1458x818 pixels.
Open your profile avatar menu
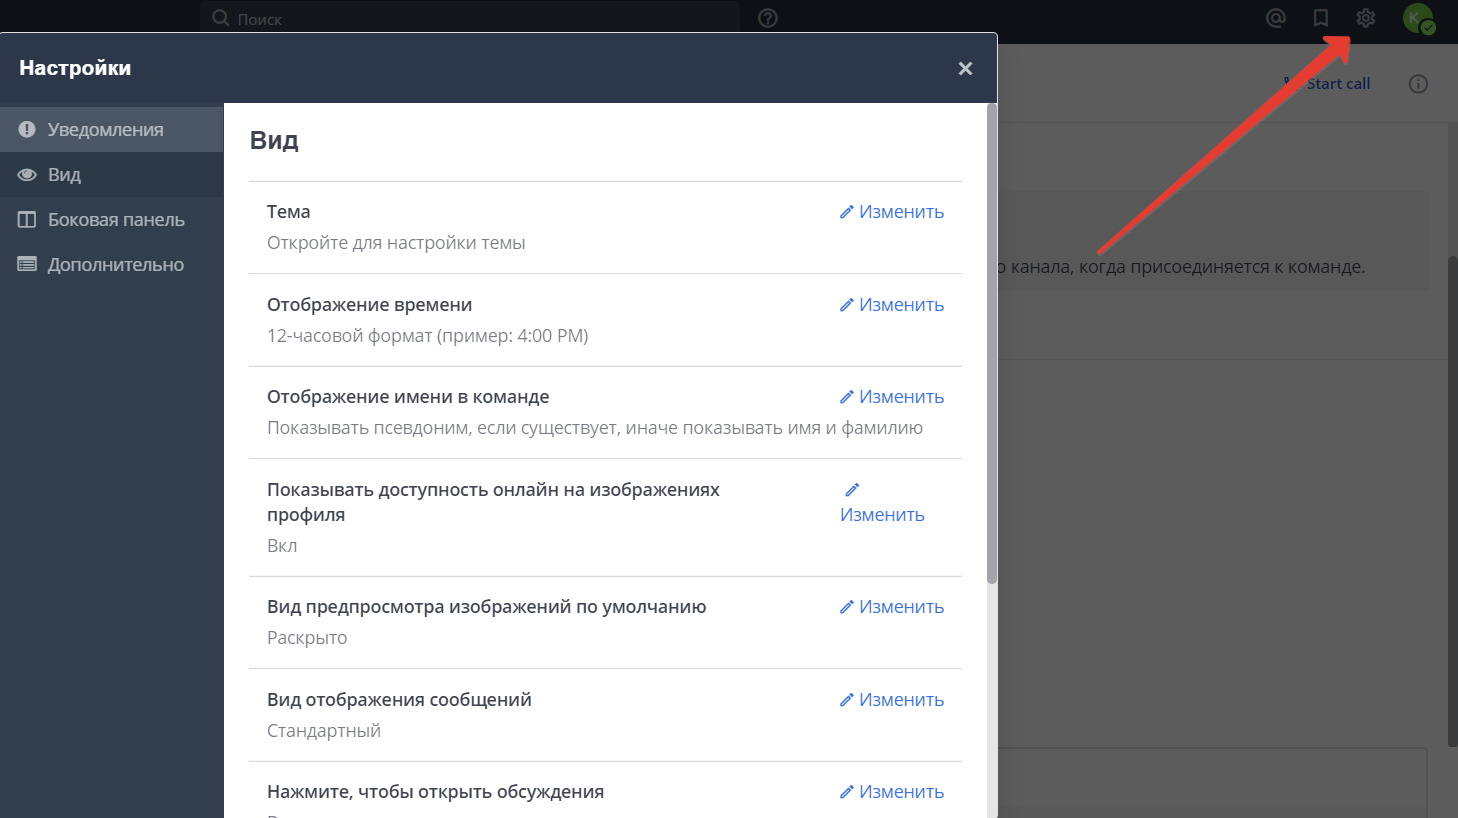tap(1417, 17)
